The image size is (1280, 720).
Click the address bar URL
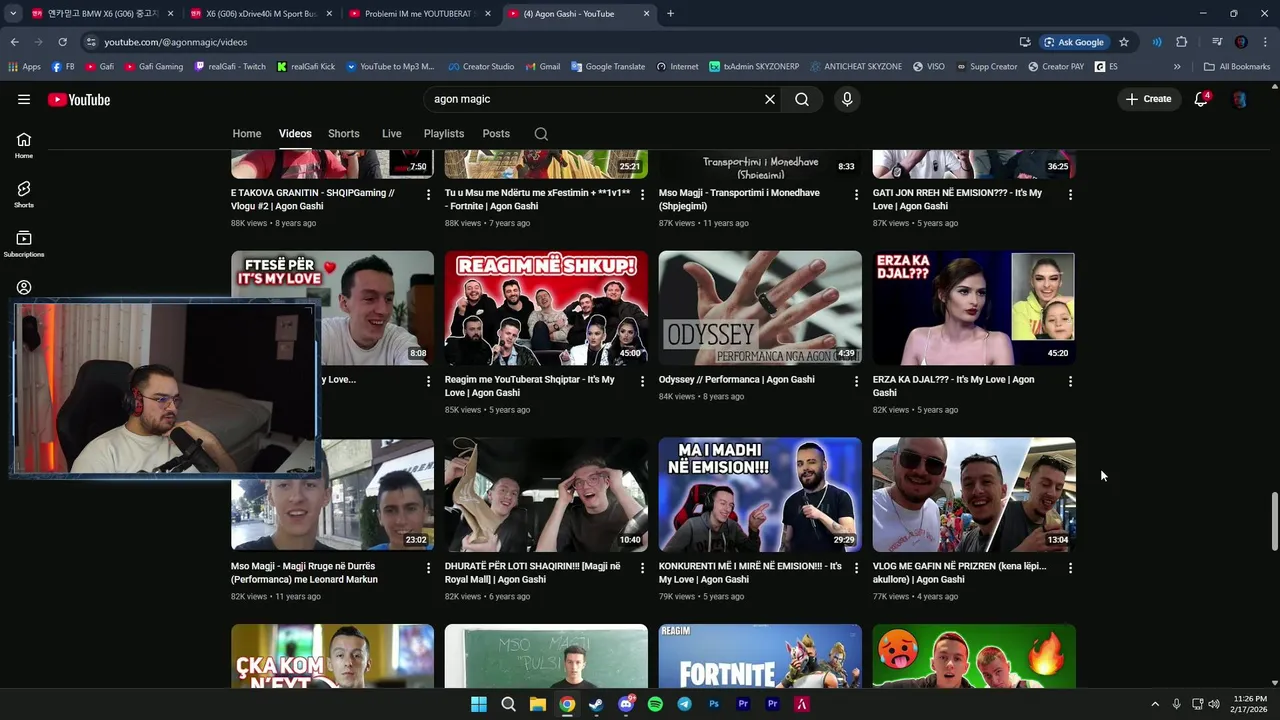(x=176, y=42)
